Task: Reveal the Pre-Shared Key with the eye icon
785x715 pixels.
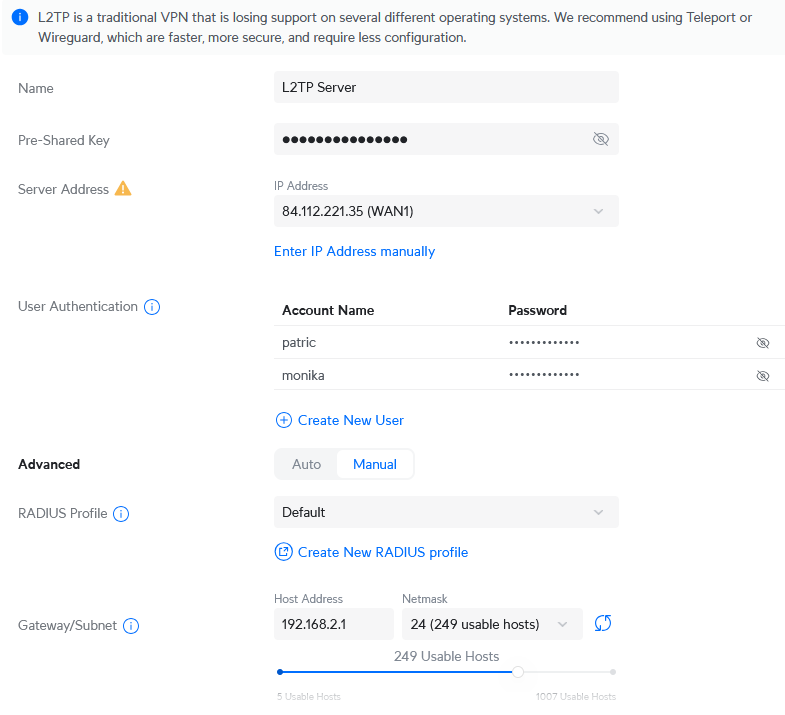Action: (x=600, y=139)
